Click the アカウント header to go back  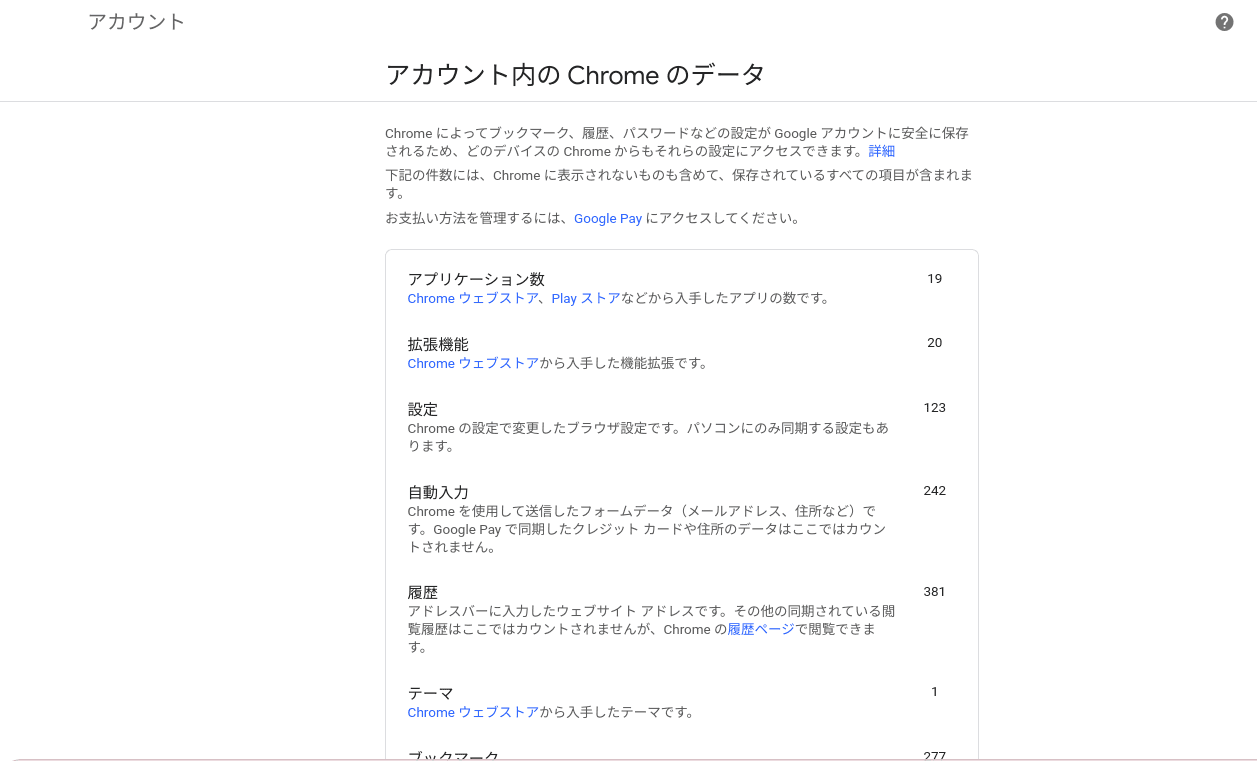[x=136, y=20]
